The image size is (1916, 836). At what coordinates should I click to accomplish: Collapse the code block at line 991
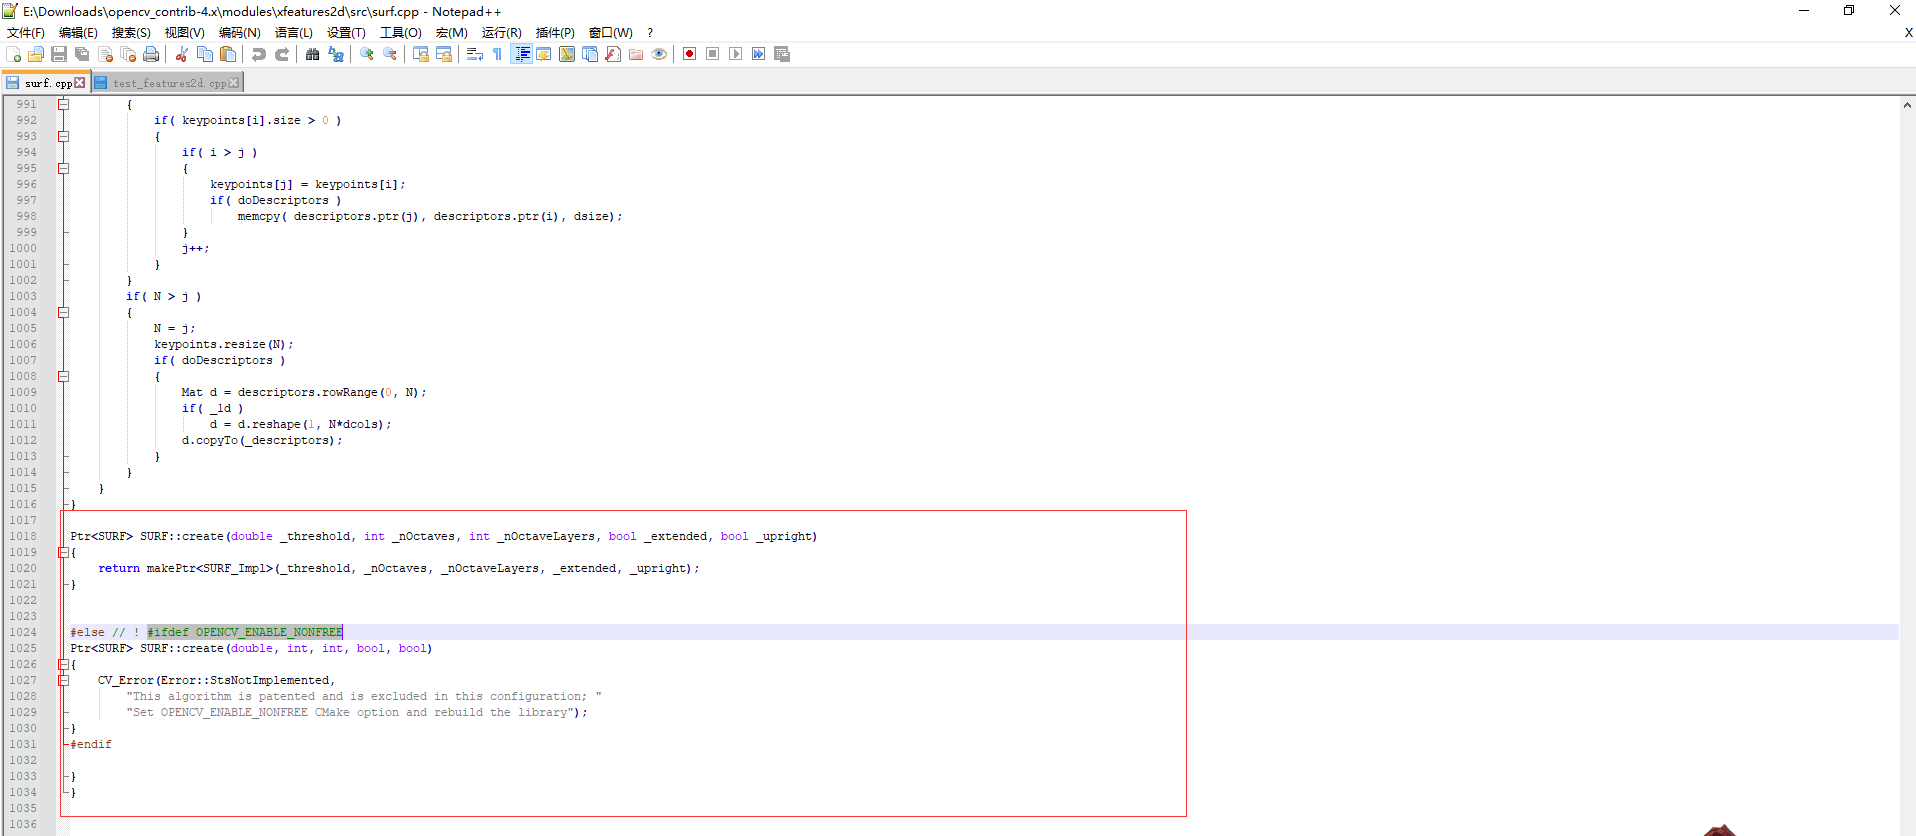click(63, 104)
